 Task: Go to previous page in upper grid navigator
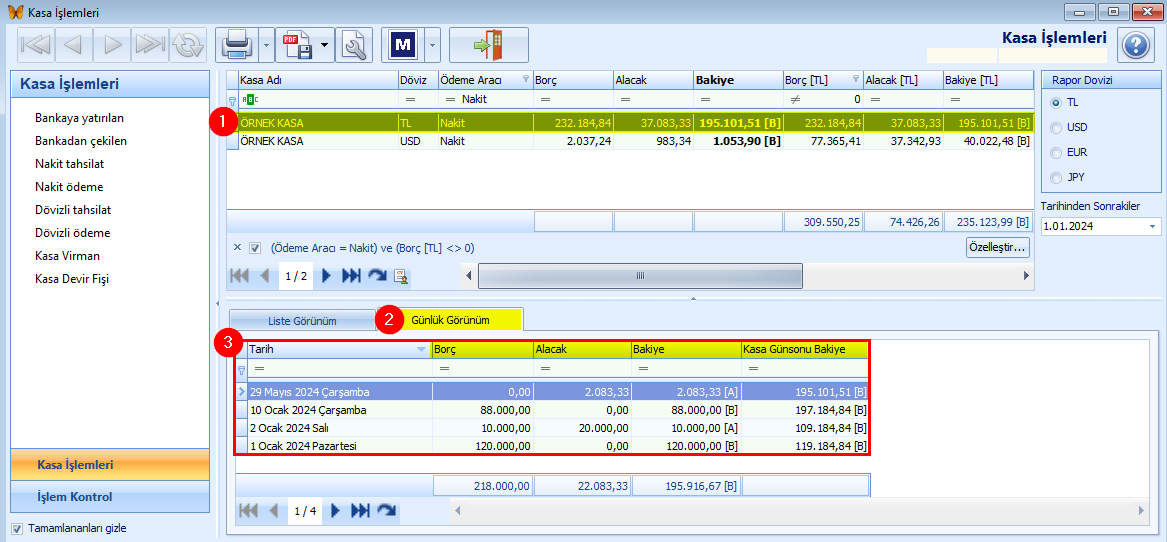pos(265,276)
